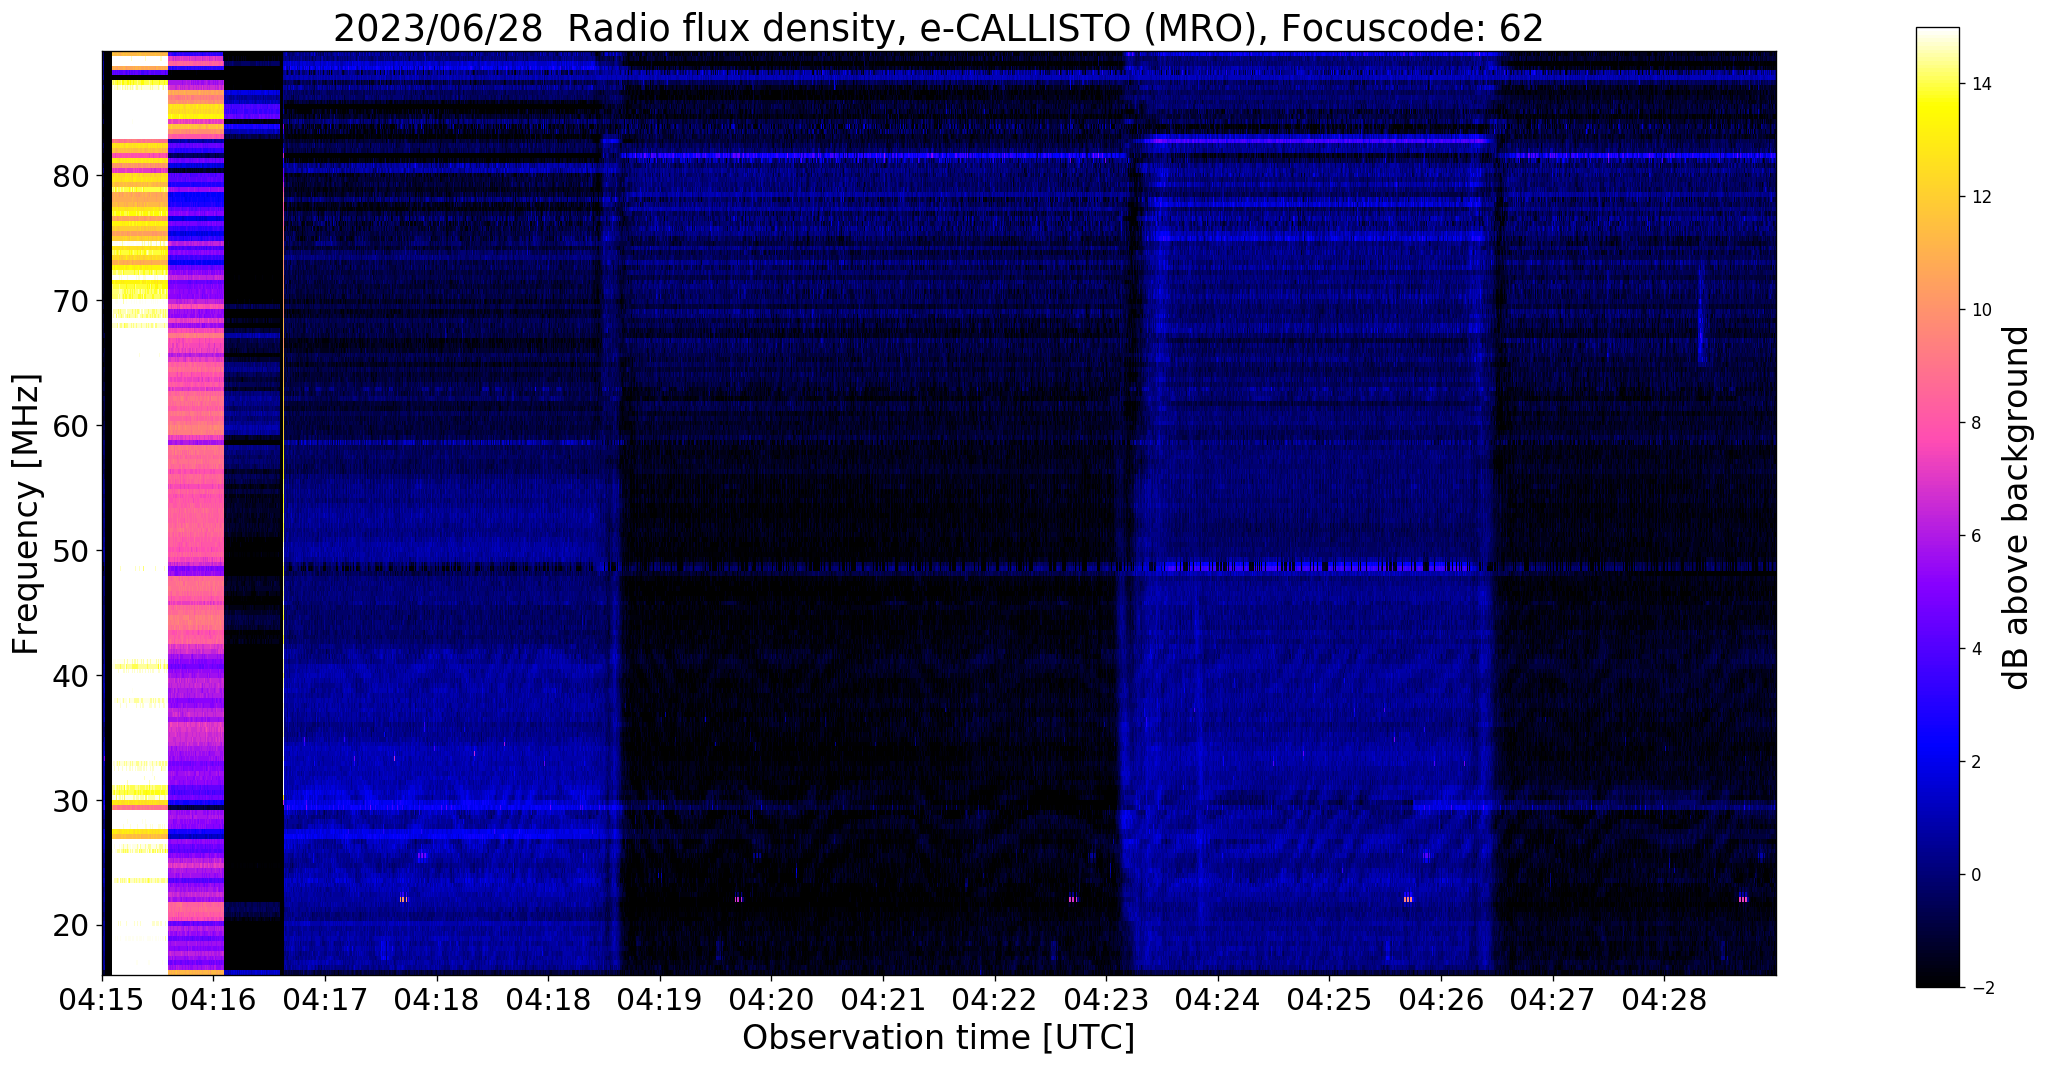Click the bright white burst at 04:15
Image resolution: width=2047 pixels, height=1067 pixels.
(x=139, y=514)
